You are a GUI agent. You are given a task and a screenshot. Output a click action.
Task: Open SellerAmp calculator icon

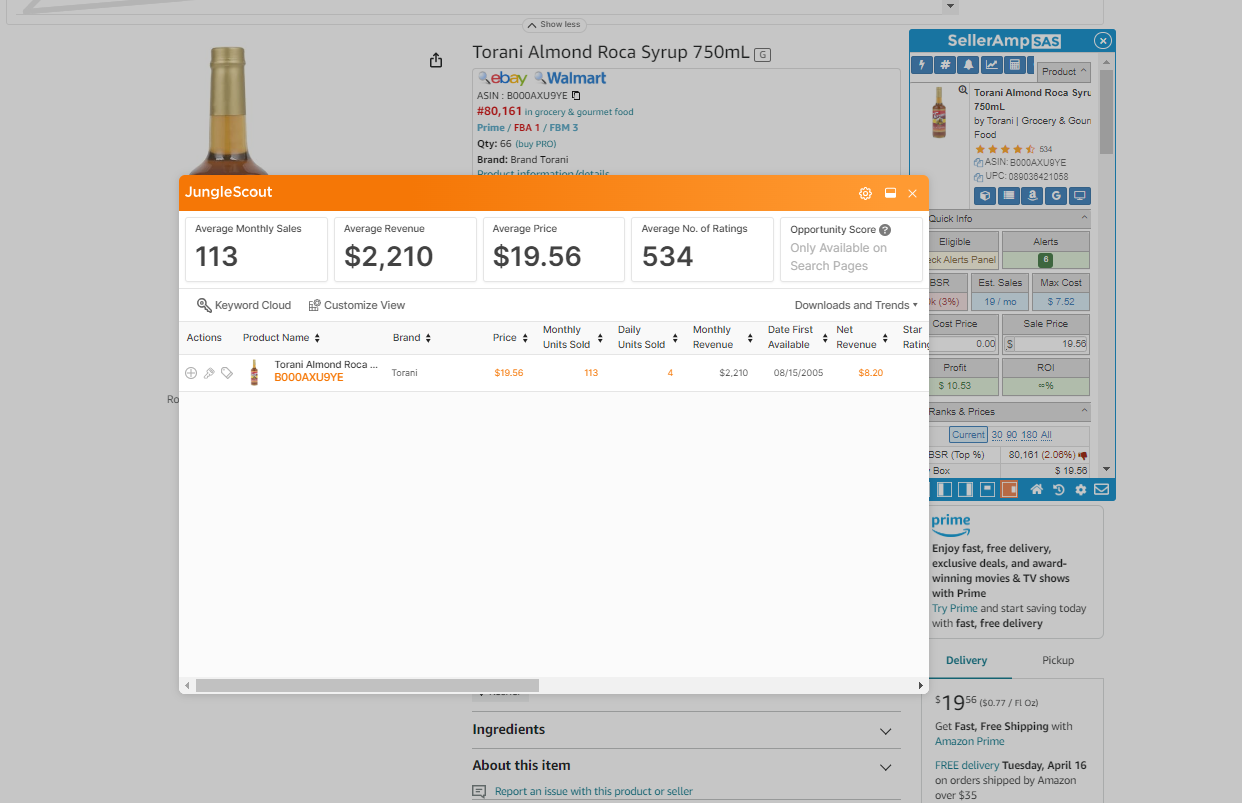tap(1014, 65)
